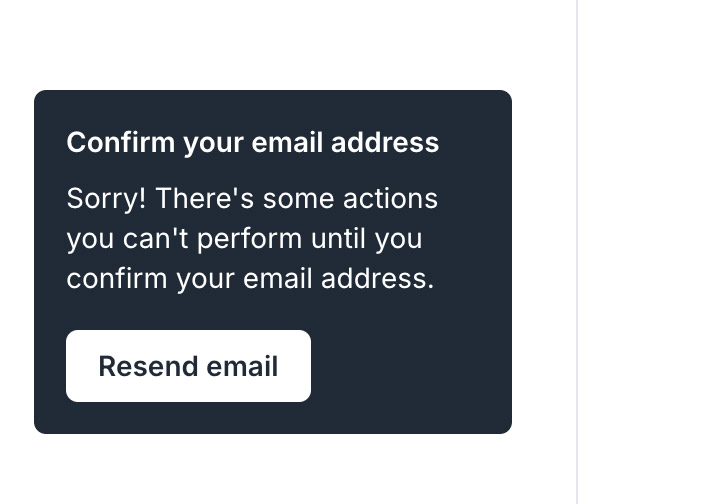Click the Resend email button
Image resolution: width=710 pixels, height=504 pixels.
(x=188, y=366)
